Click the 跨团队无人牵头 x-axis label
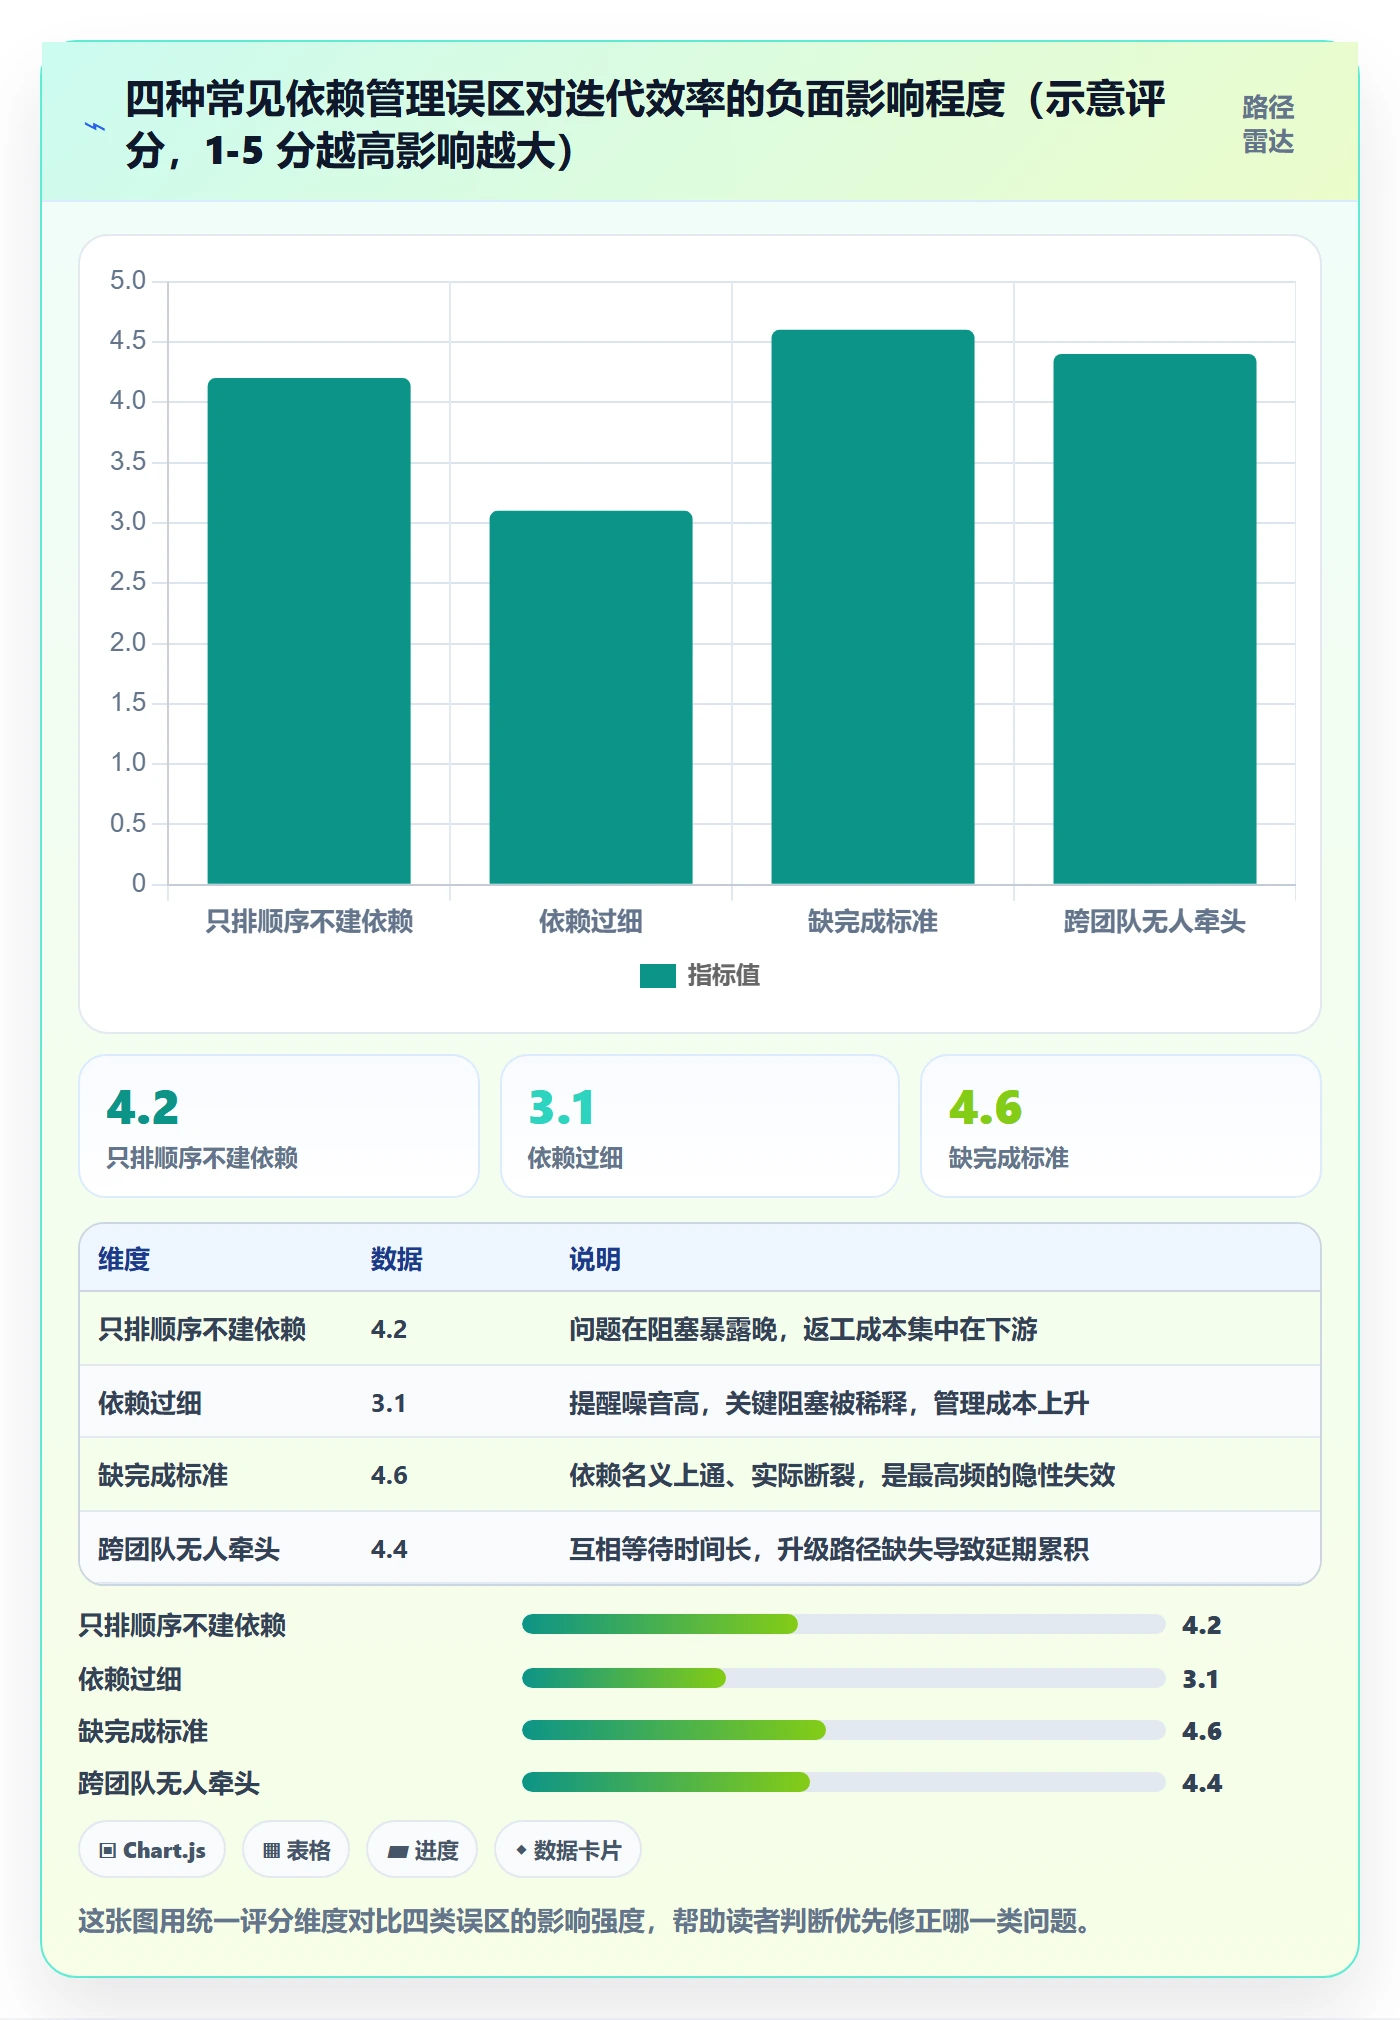Image resolution: width=1400 pixels, height=2020 pixels. pos(1155,921)
